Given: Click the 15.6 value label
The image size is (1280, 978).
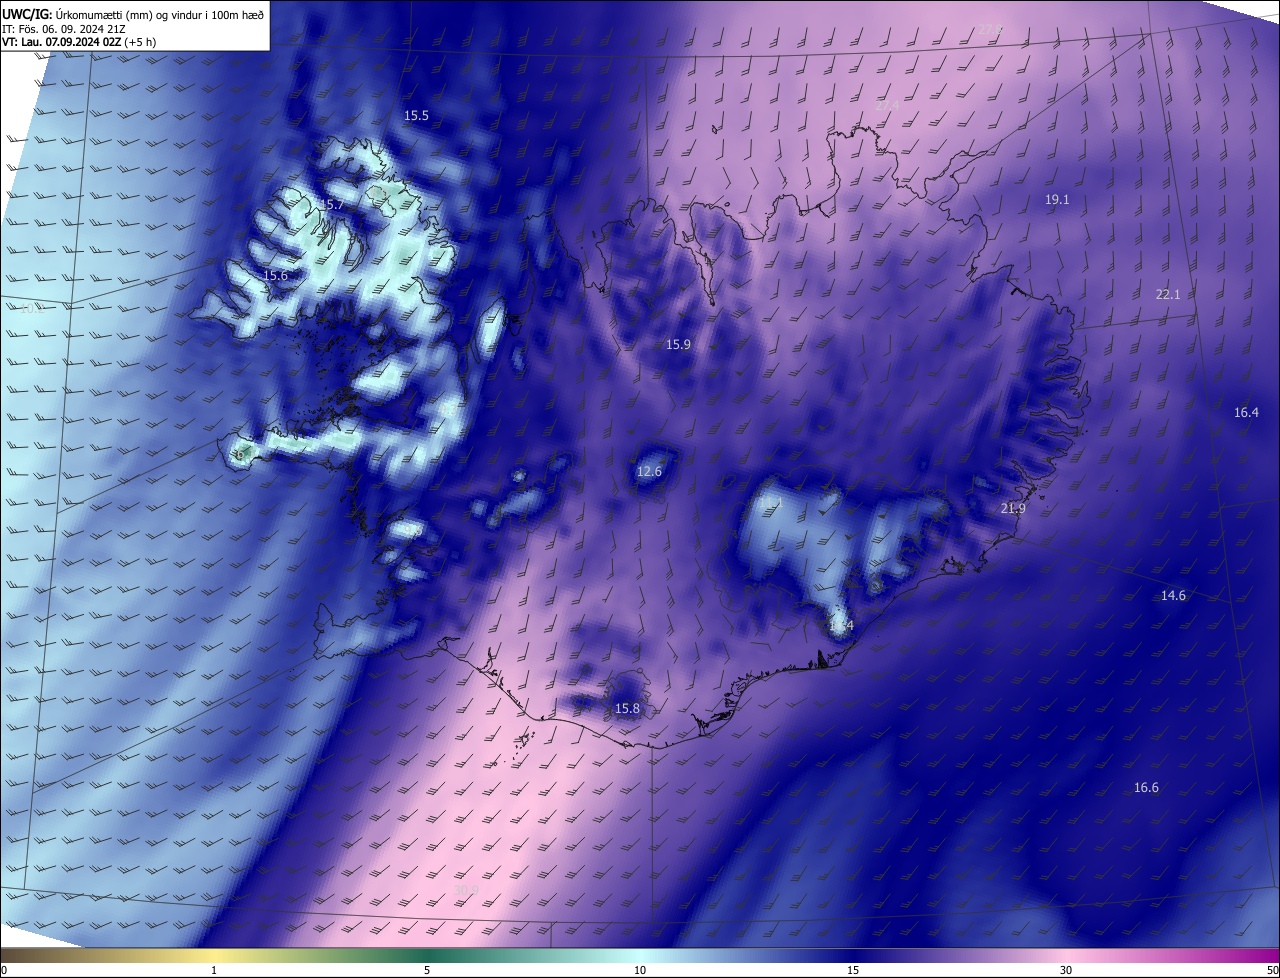Looking at the screenshot, I should pos(275,275).
